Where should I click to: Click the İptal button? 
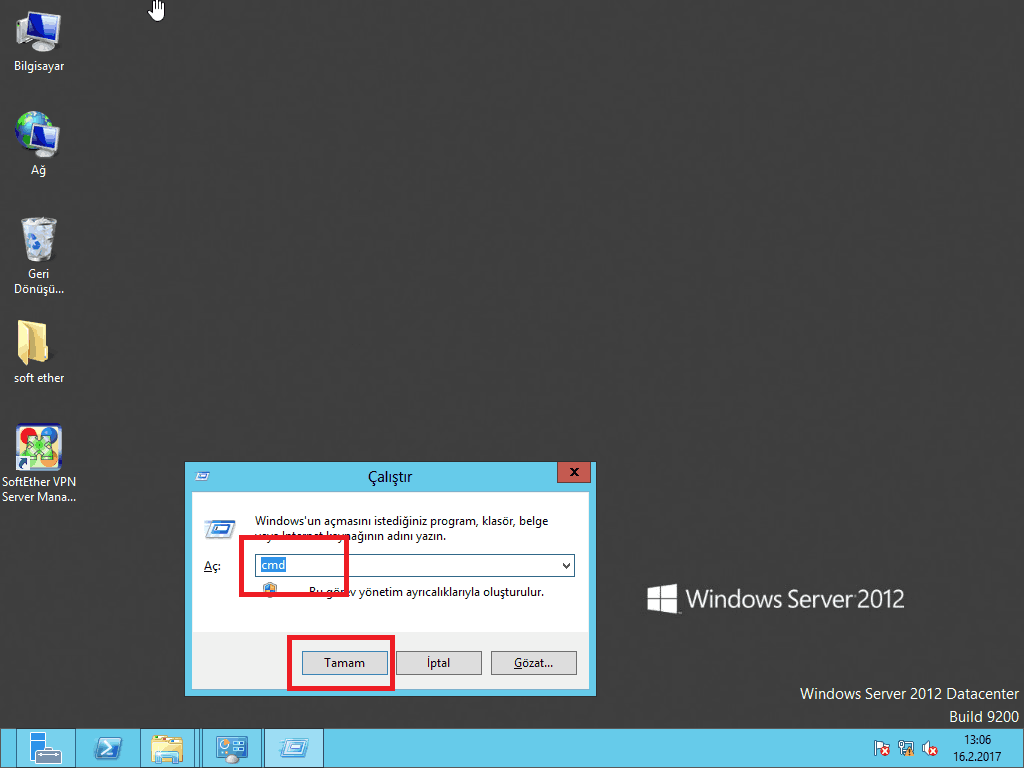click(439, 662)
